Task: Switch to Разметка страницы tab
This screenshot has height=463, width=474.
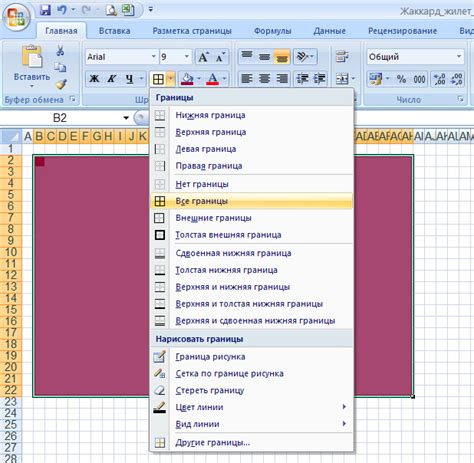Action: pos(192,31)
